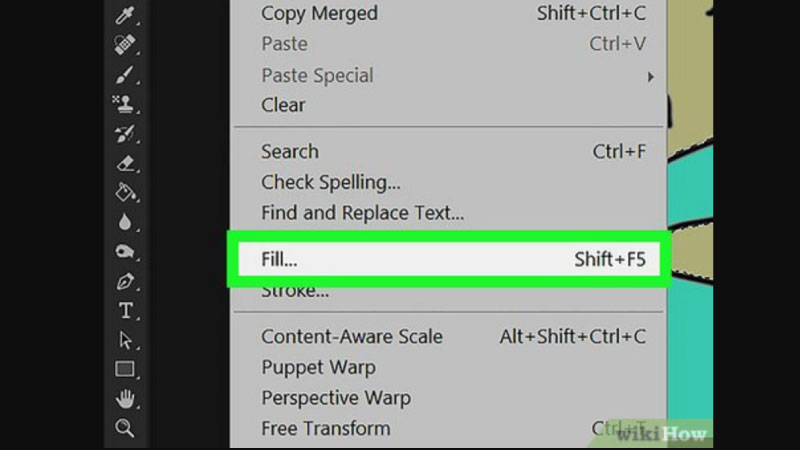This screenshot has width=800, height=450.
Task: Select the Horizontal Type tool
Action: pyautogui.click(x=126, y=311)
